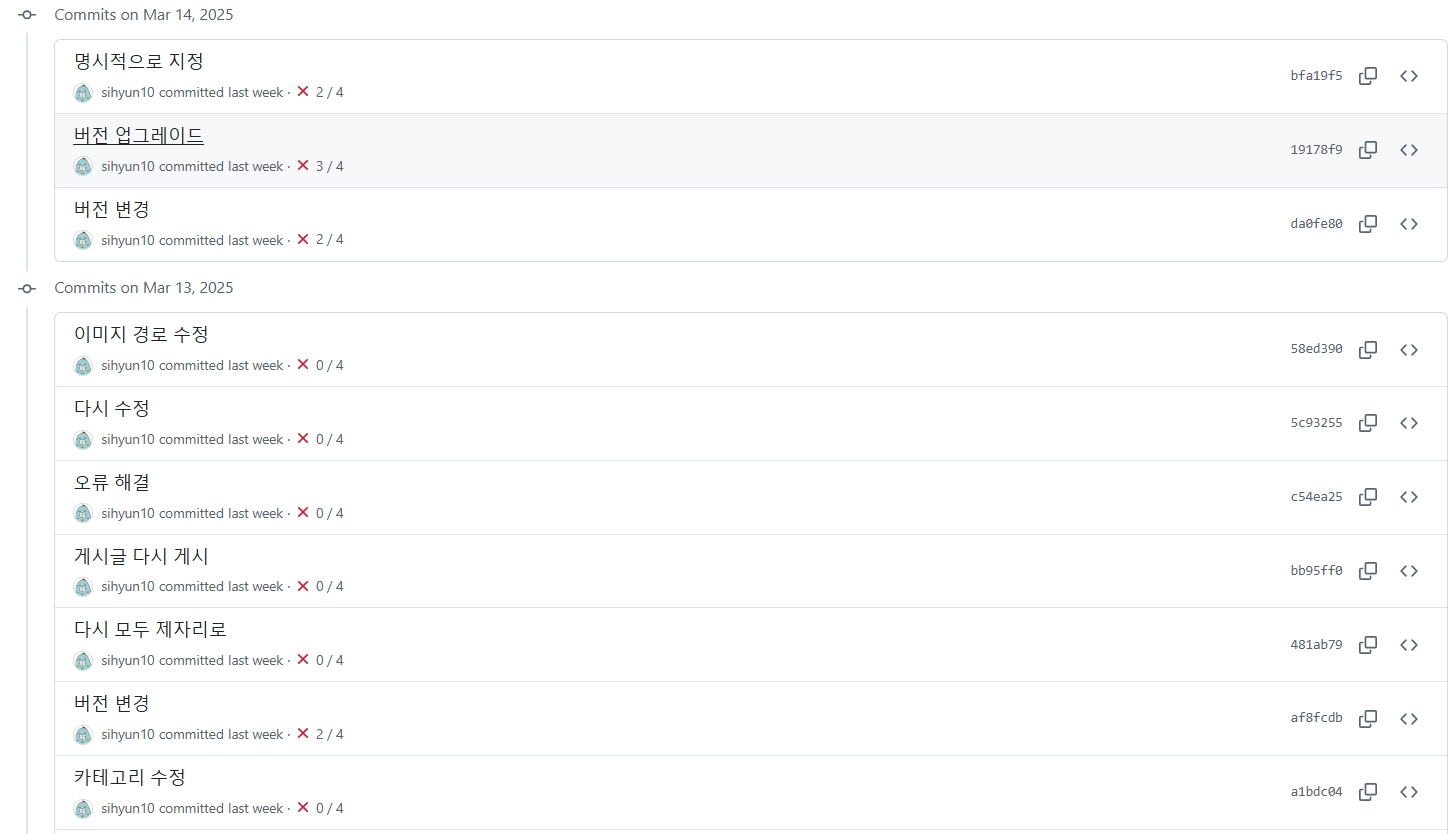
Task: Open sihyun10 avatar on 버전 변경 da0fe80
Action: point(83,240)
